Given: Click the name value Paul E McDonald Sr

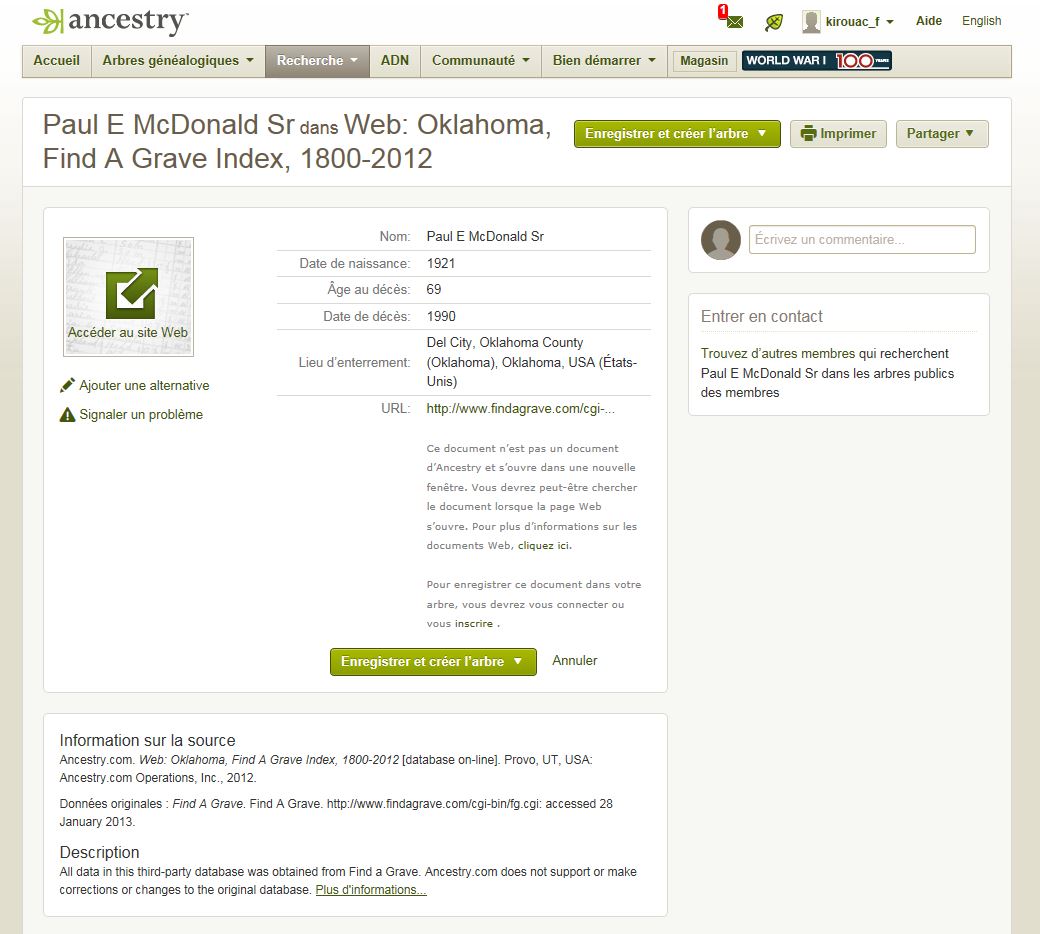Looking at the screenshot, I should click(485, 237).
